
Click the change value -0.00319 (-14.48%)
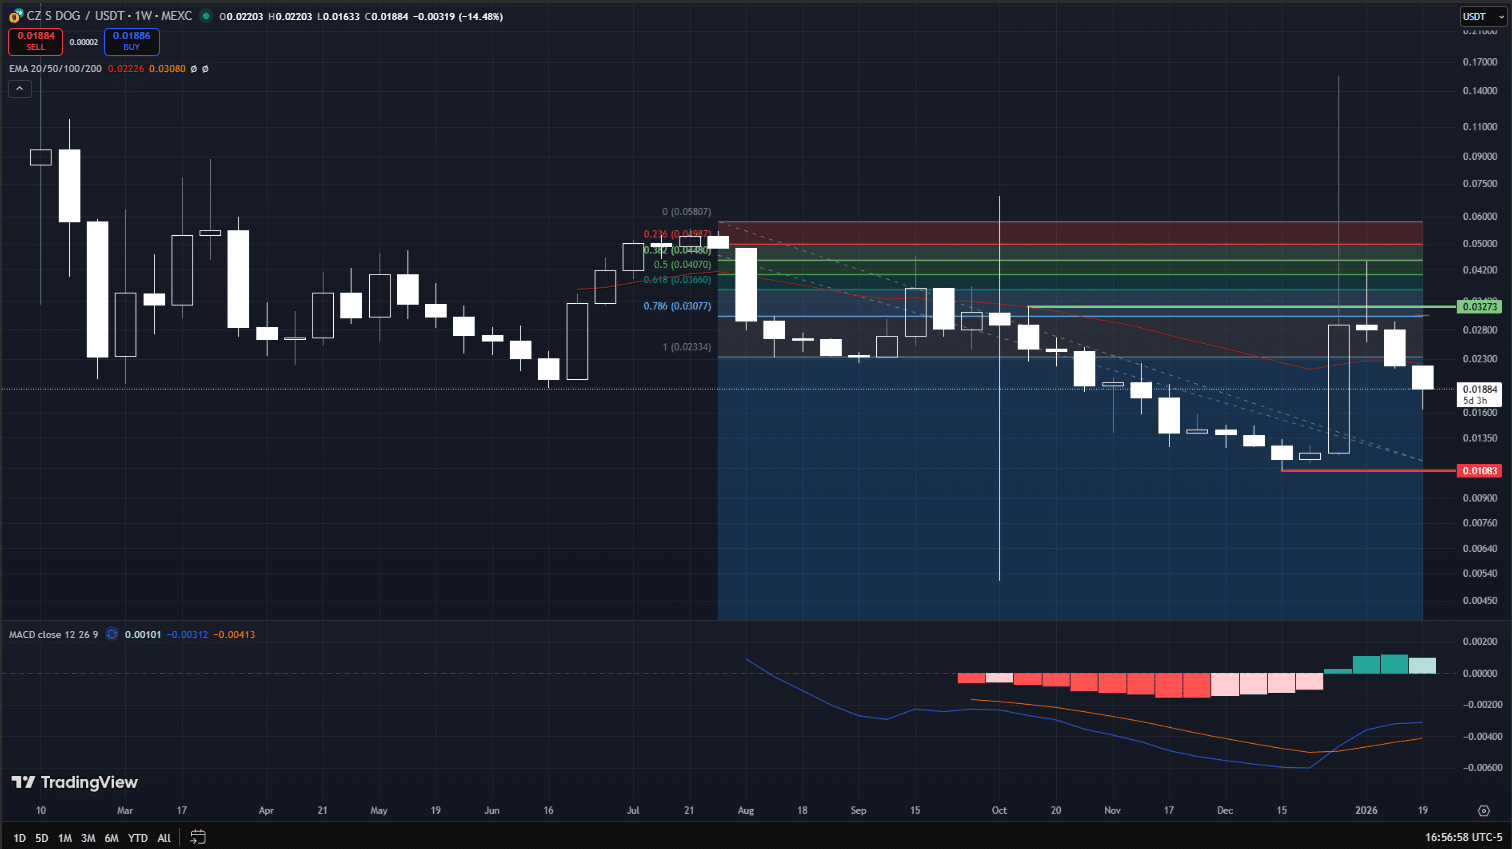(x=458, y=16)
